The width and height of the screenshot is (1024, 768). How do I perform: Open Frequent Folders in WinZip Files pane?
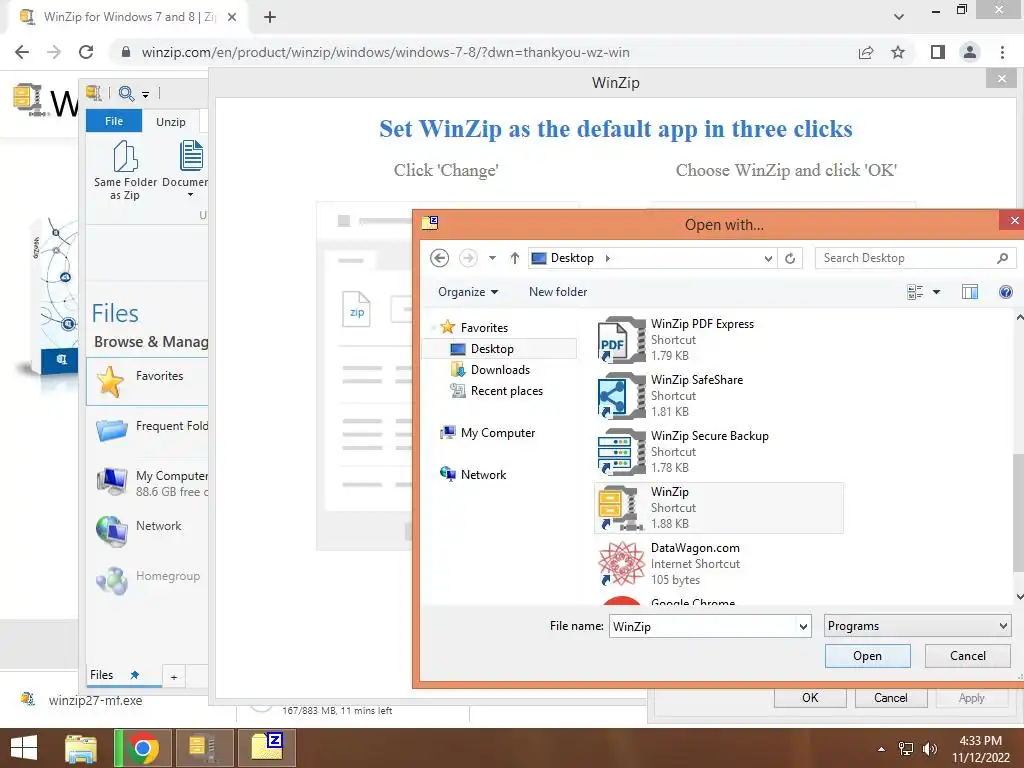click(147, 431)
